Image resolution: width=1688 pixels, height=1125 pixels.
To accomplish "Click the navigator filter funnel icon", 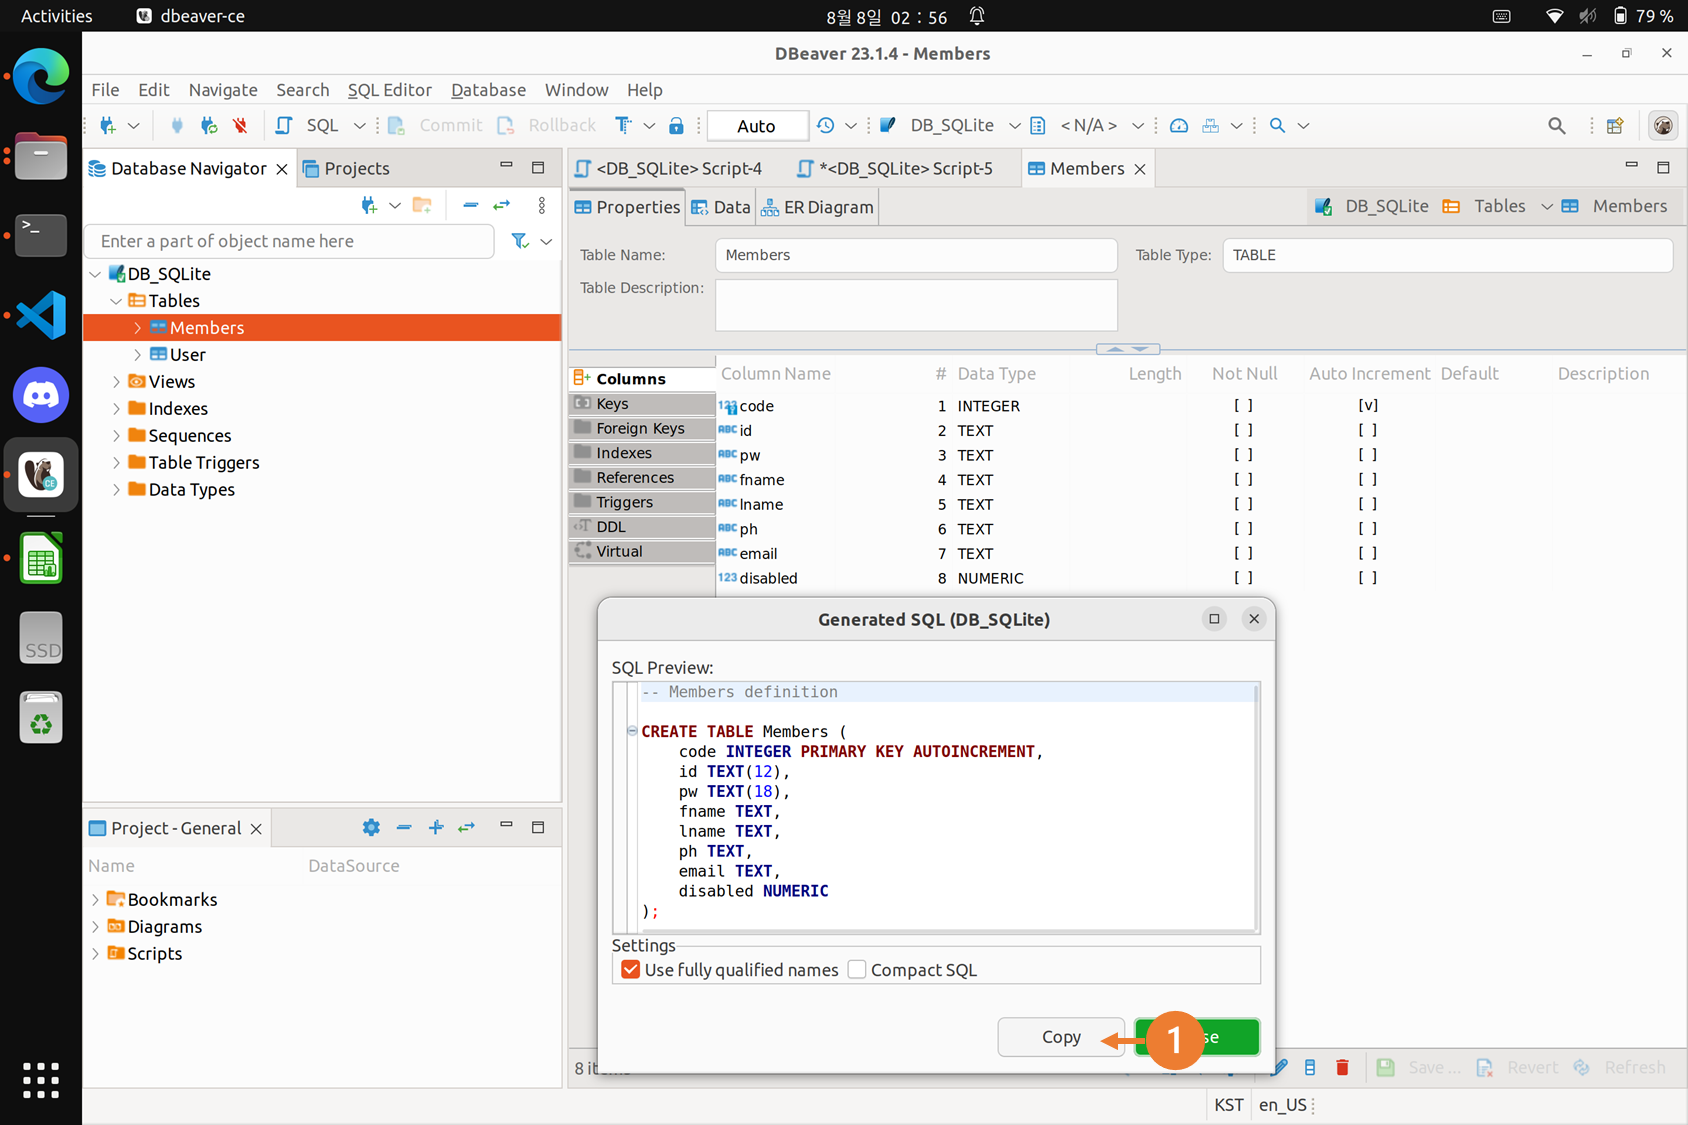I will coord(520,241).
